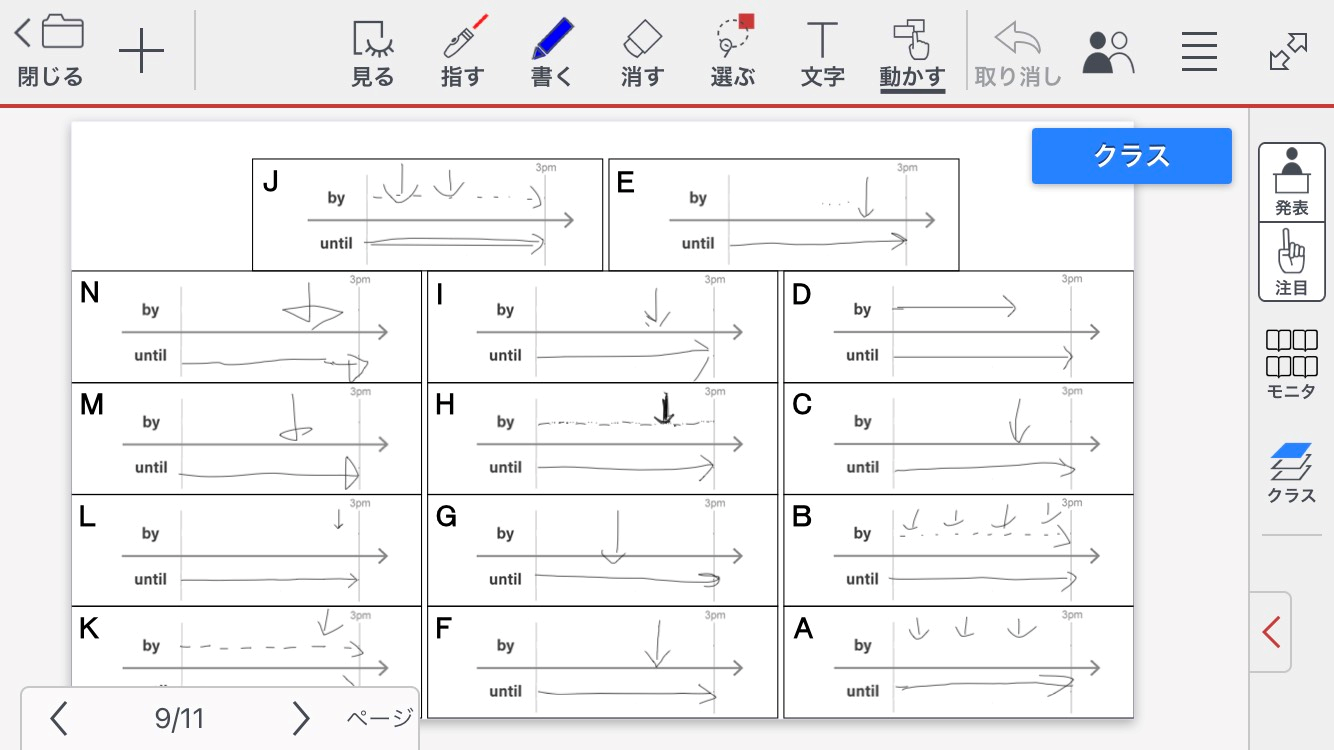Toggle fullscreen with the expand arrows icon
The width and height of the screenshot is (1334, 750).
coord(1288,52)
